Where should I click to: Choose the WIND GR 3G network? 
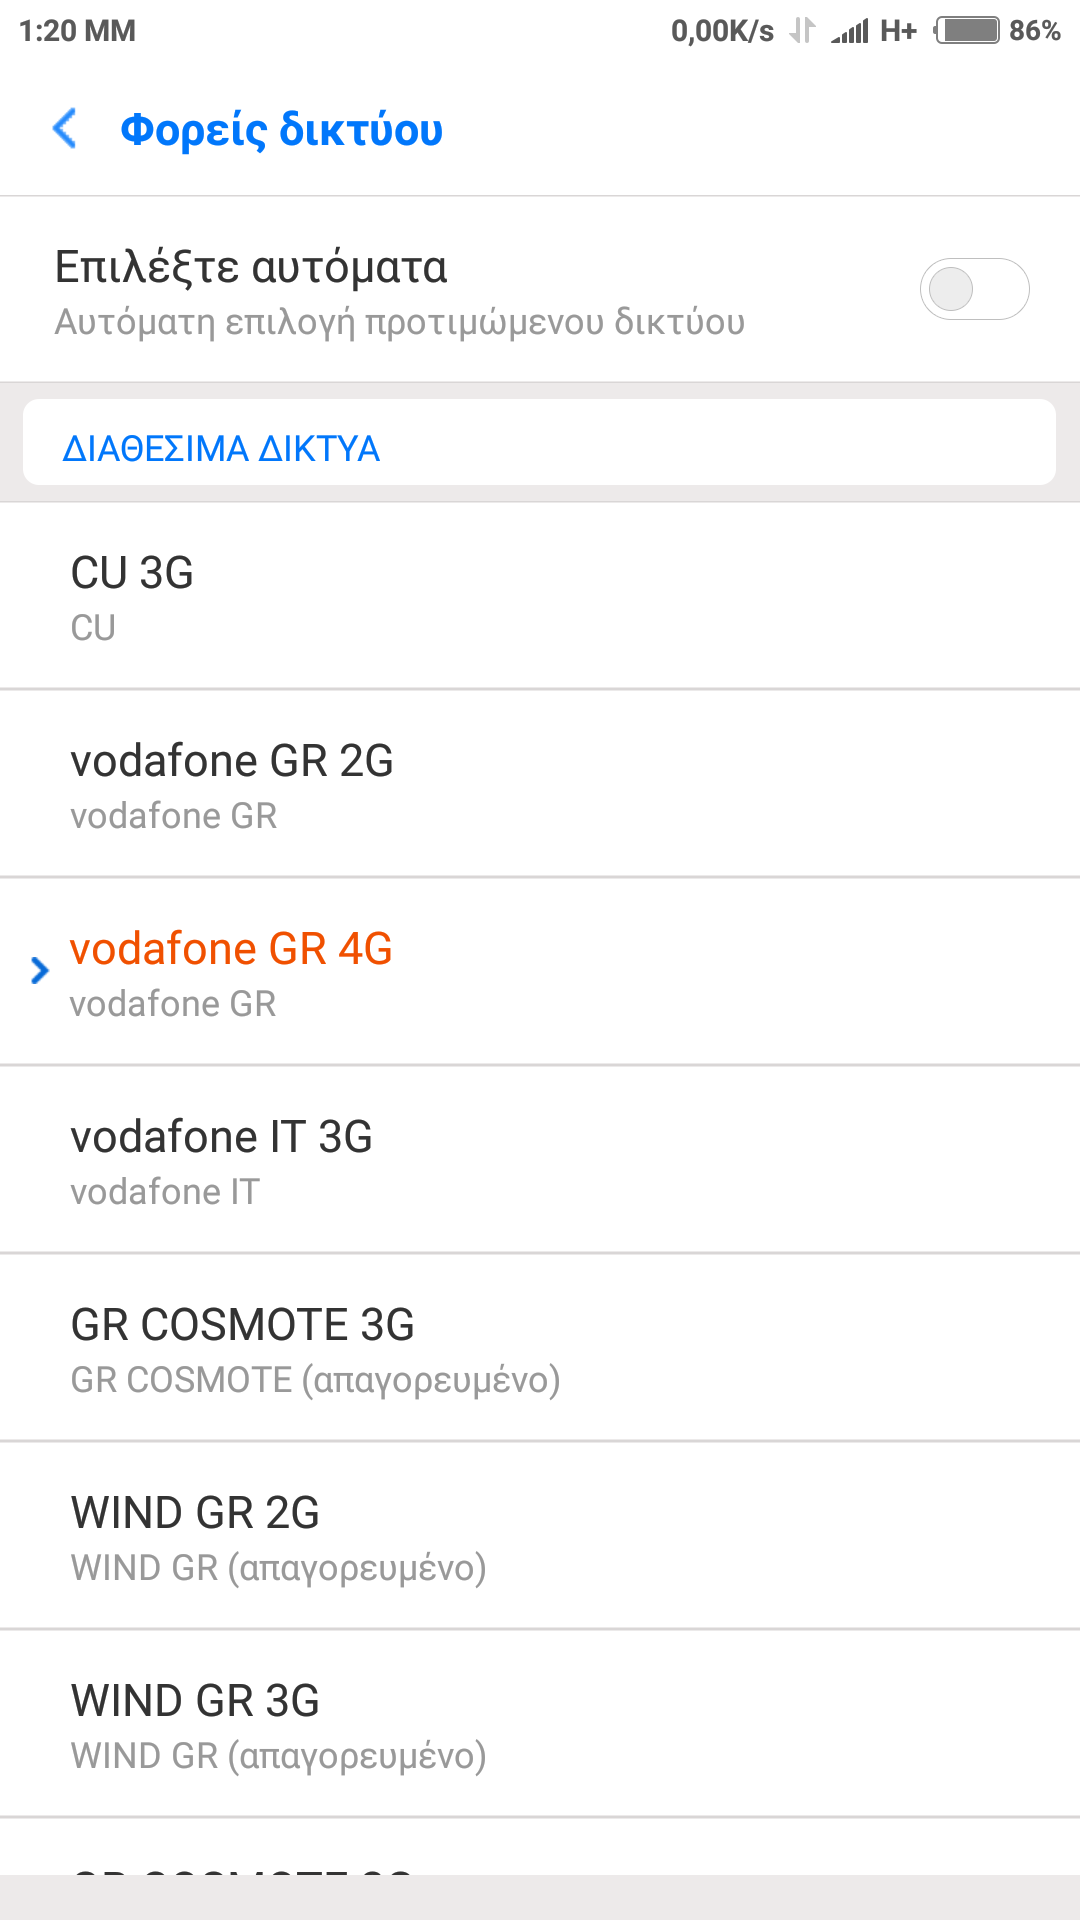[x=540, y=1724]
